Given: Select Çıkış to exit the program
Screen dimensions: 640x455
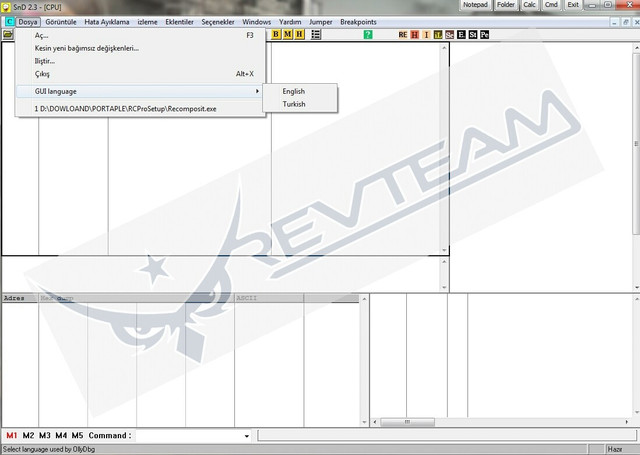Looking at the screenshot, I should [x=141, y=74].
